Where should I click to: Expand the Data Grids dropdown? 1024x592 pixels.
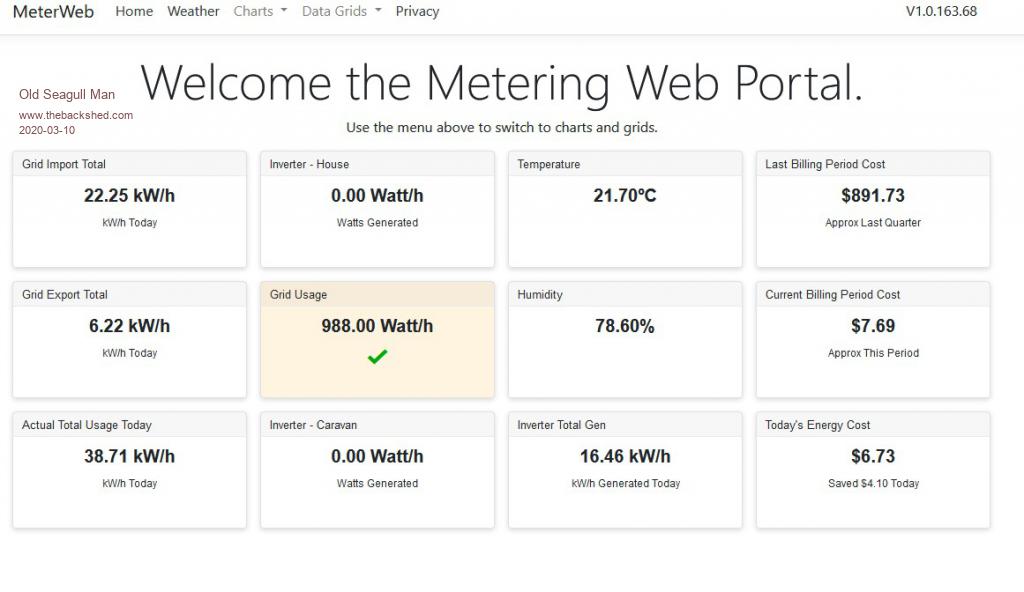[341, 12]
